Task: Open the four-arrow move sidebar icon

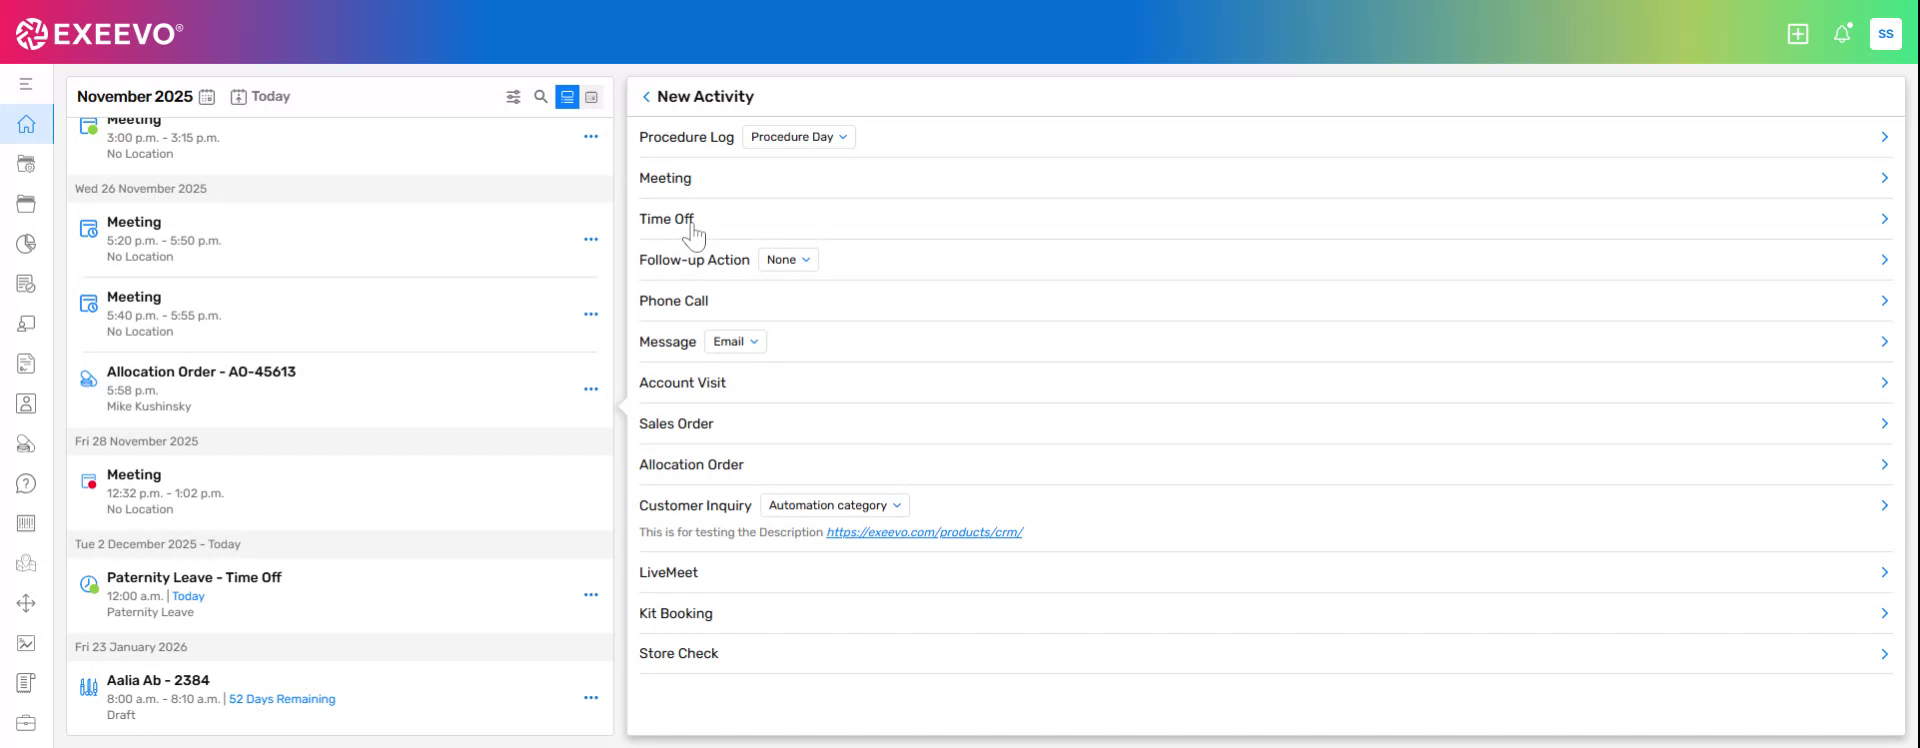Action: pyautogui.click(x=26, y=603)
